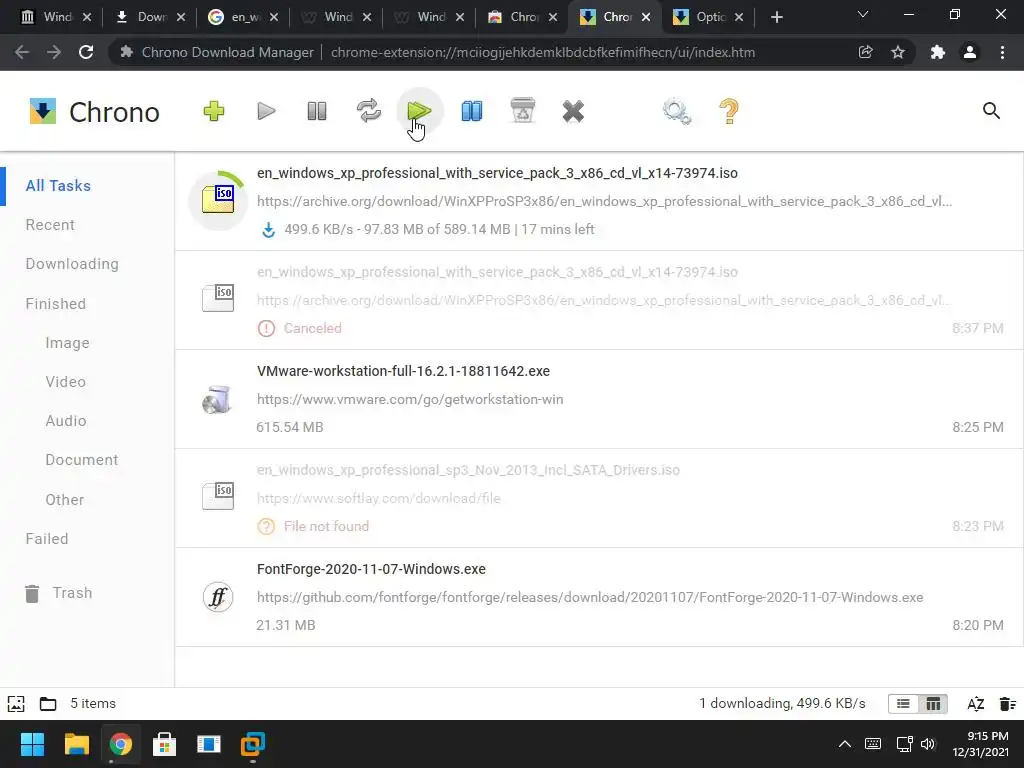Click the AZ sort icon

point(976,703)
